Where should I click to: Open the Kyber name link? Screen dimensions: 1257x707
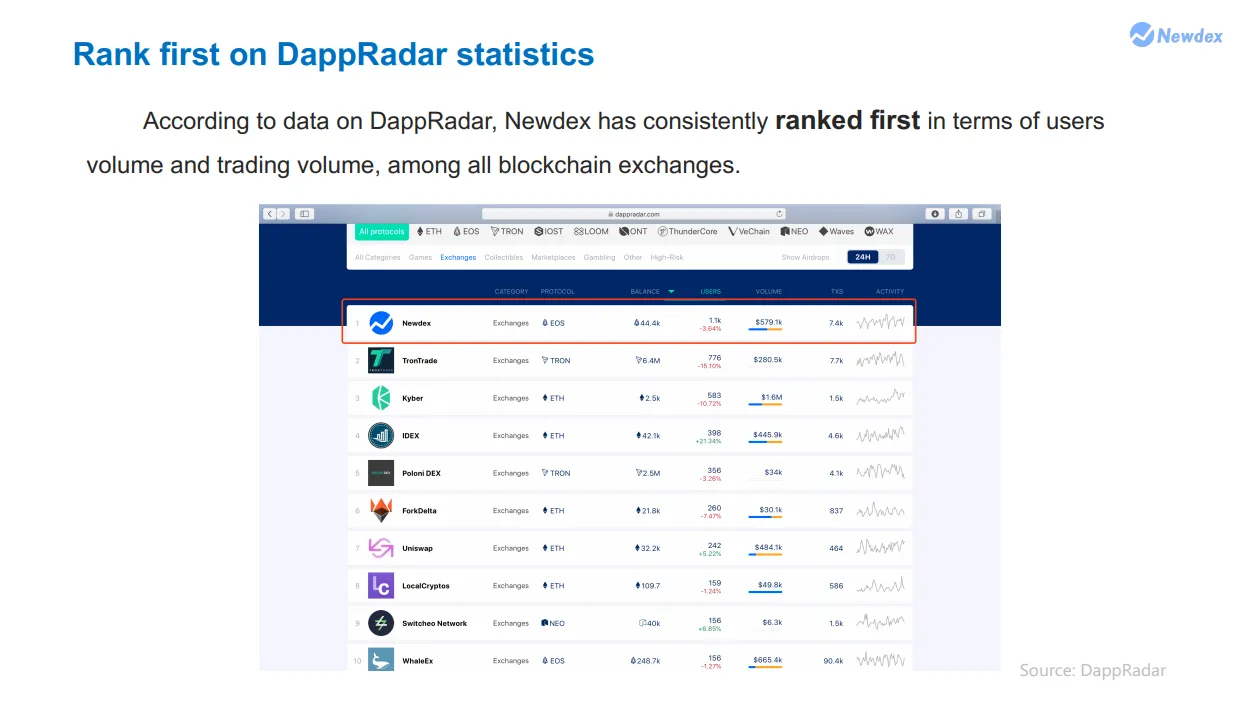point(413,398)
